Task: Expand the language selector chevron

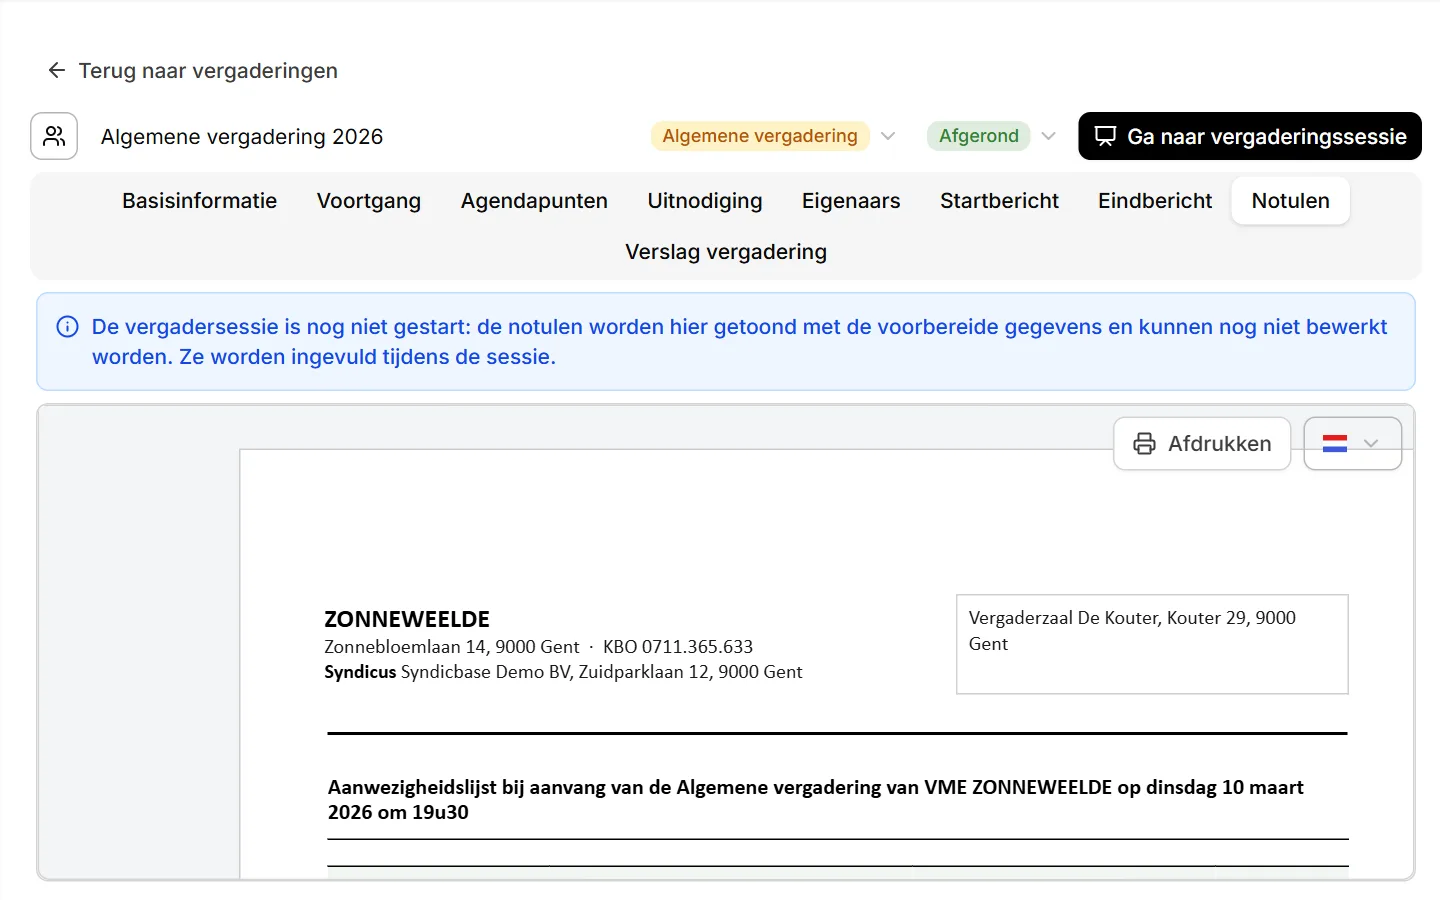Action: click(x=1371, y=444)
